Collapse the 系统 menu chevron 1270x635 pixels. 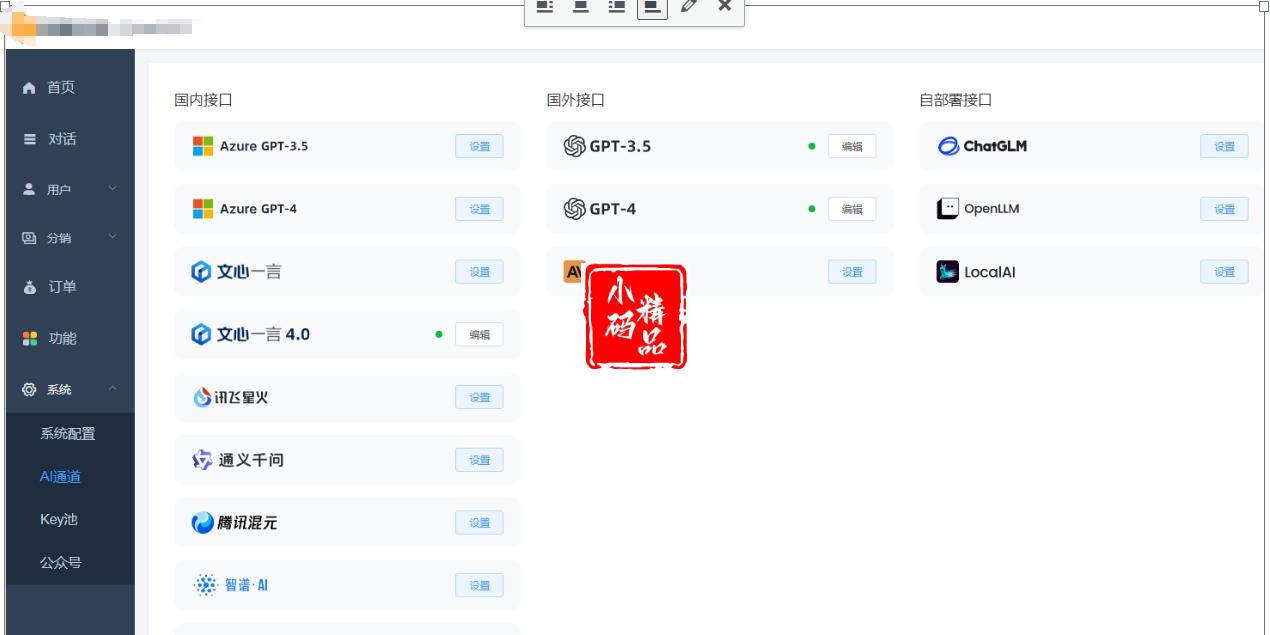(113, 388)
